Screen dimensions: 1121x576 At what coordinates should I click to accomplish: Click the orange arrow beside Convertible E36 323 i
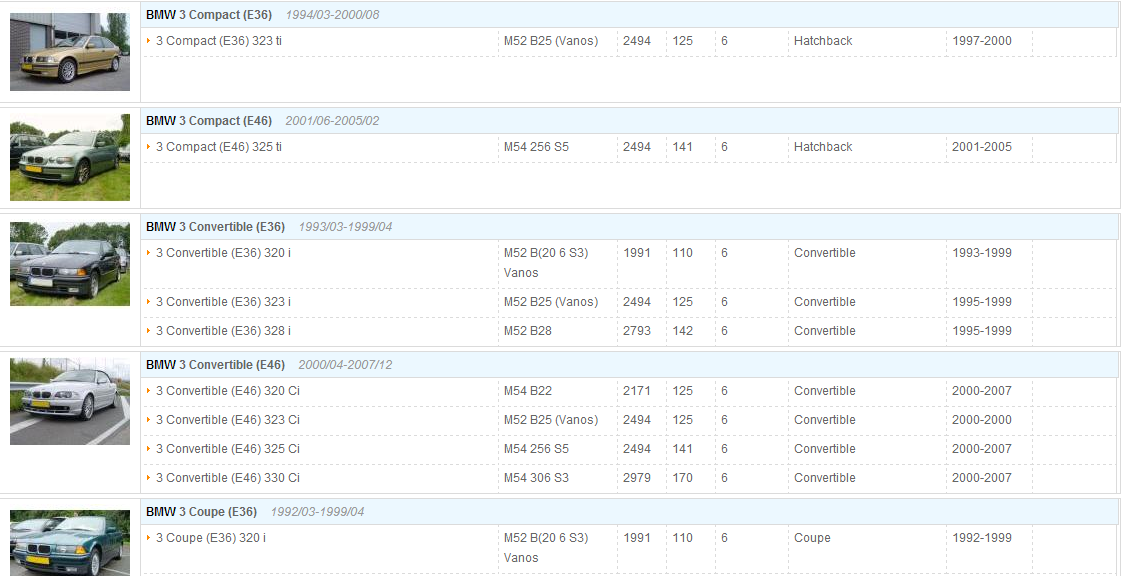pyautogui.click(x=149, y=302)
